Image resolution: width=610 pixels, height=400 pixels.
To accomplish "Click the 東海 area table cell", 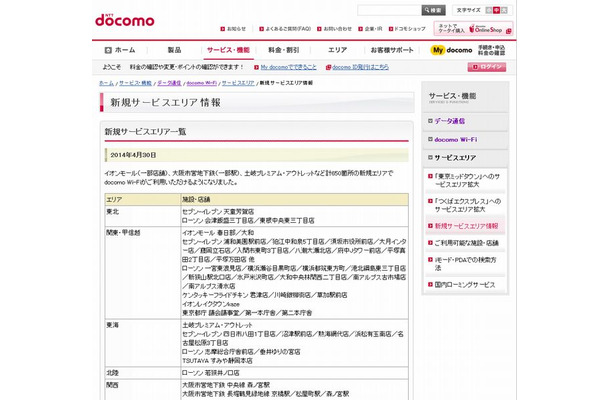I will pyautogui.click(x=143, y=342).
